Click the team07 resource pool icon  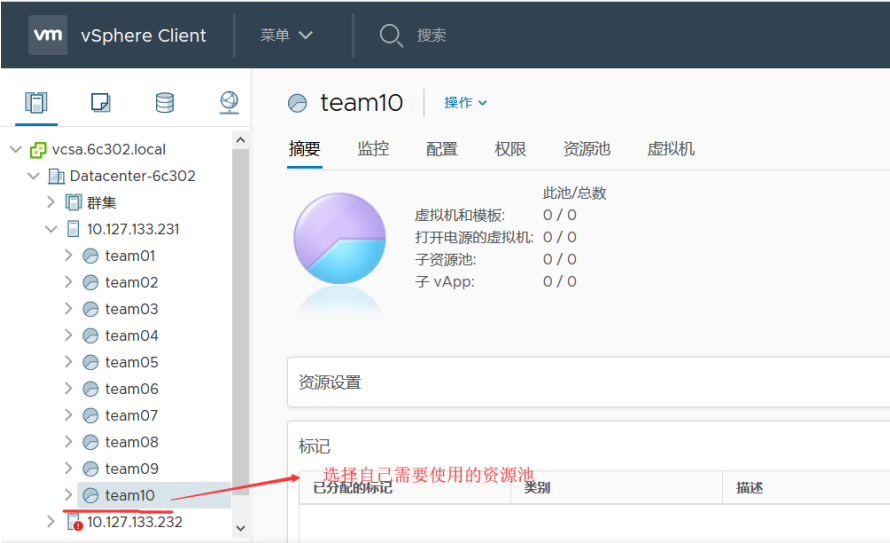(91, 415)
